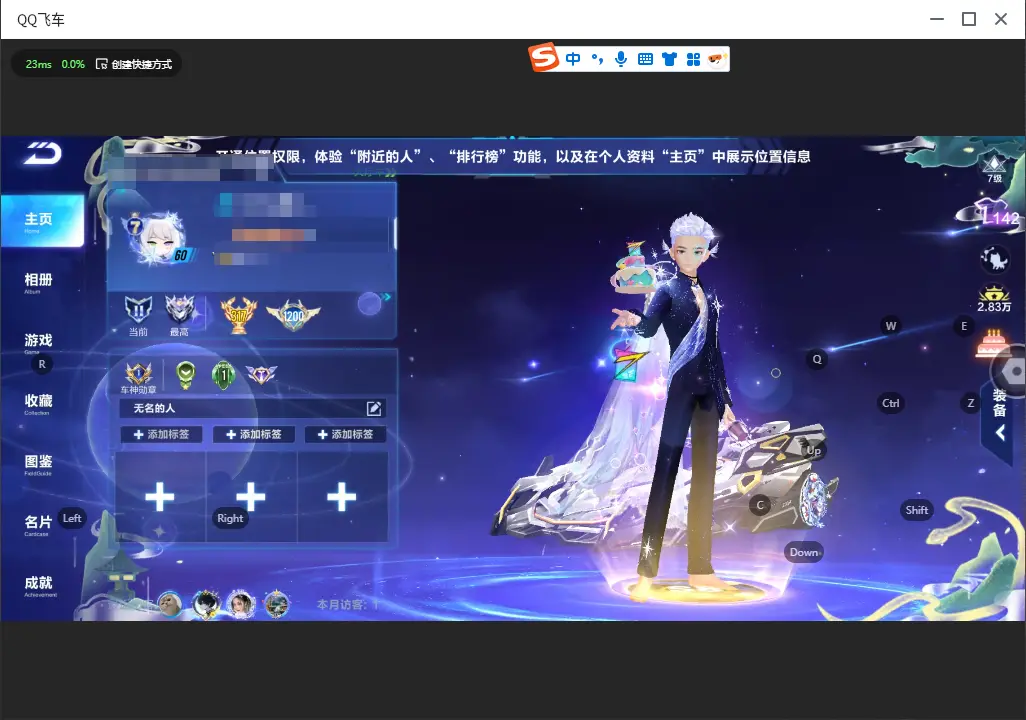The height and width of the screenshot is (720, 1026).
Task: Click the W key overlay
Action: [891, 326]
